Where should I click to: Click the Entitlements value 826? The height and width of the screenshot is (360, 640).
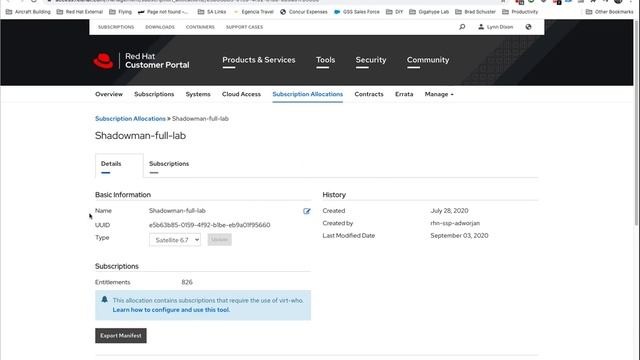[187, 282]
